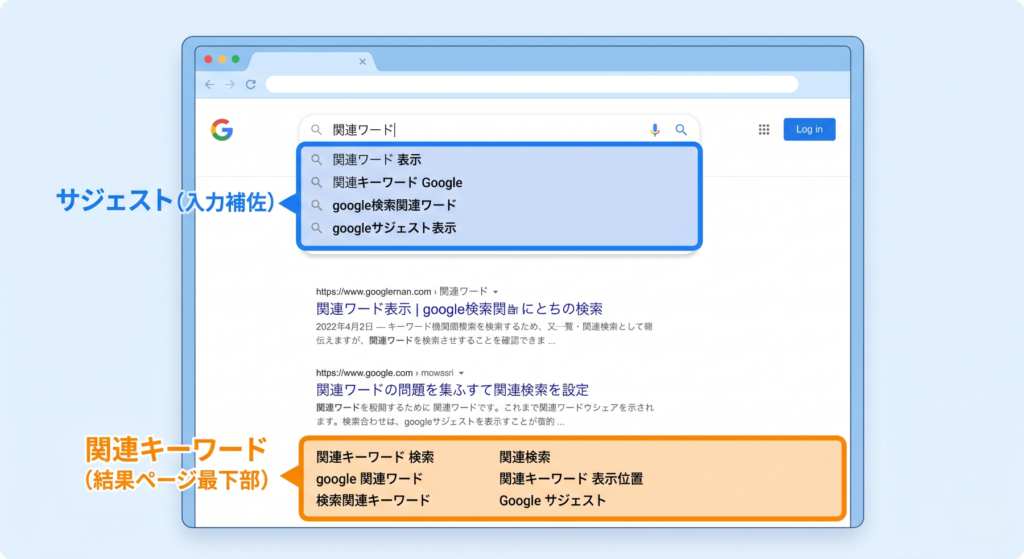Click magnifier icon beside googleサジェスト表示 suggestion
Screen dimensions: 1024x559
(317, 228)
